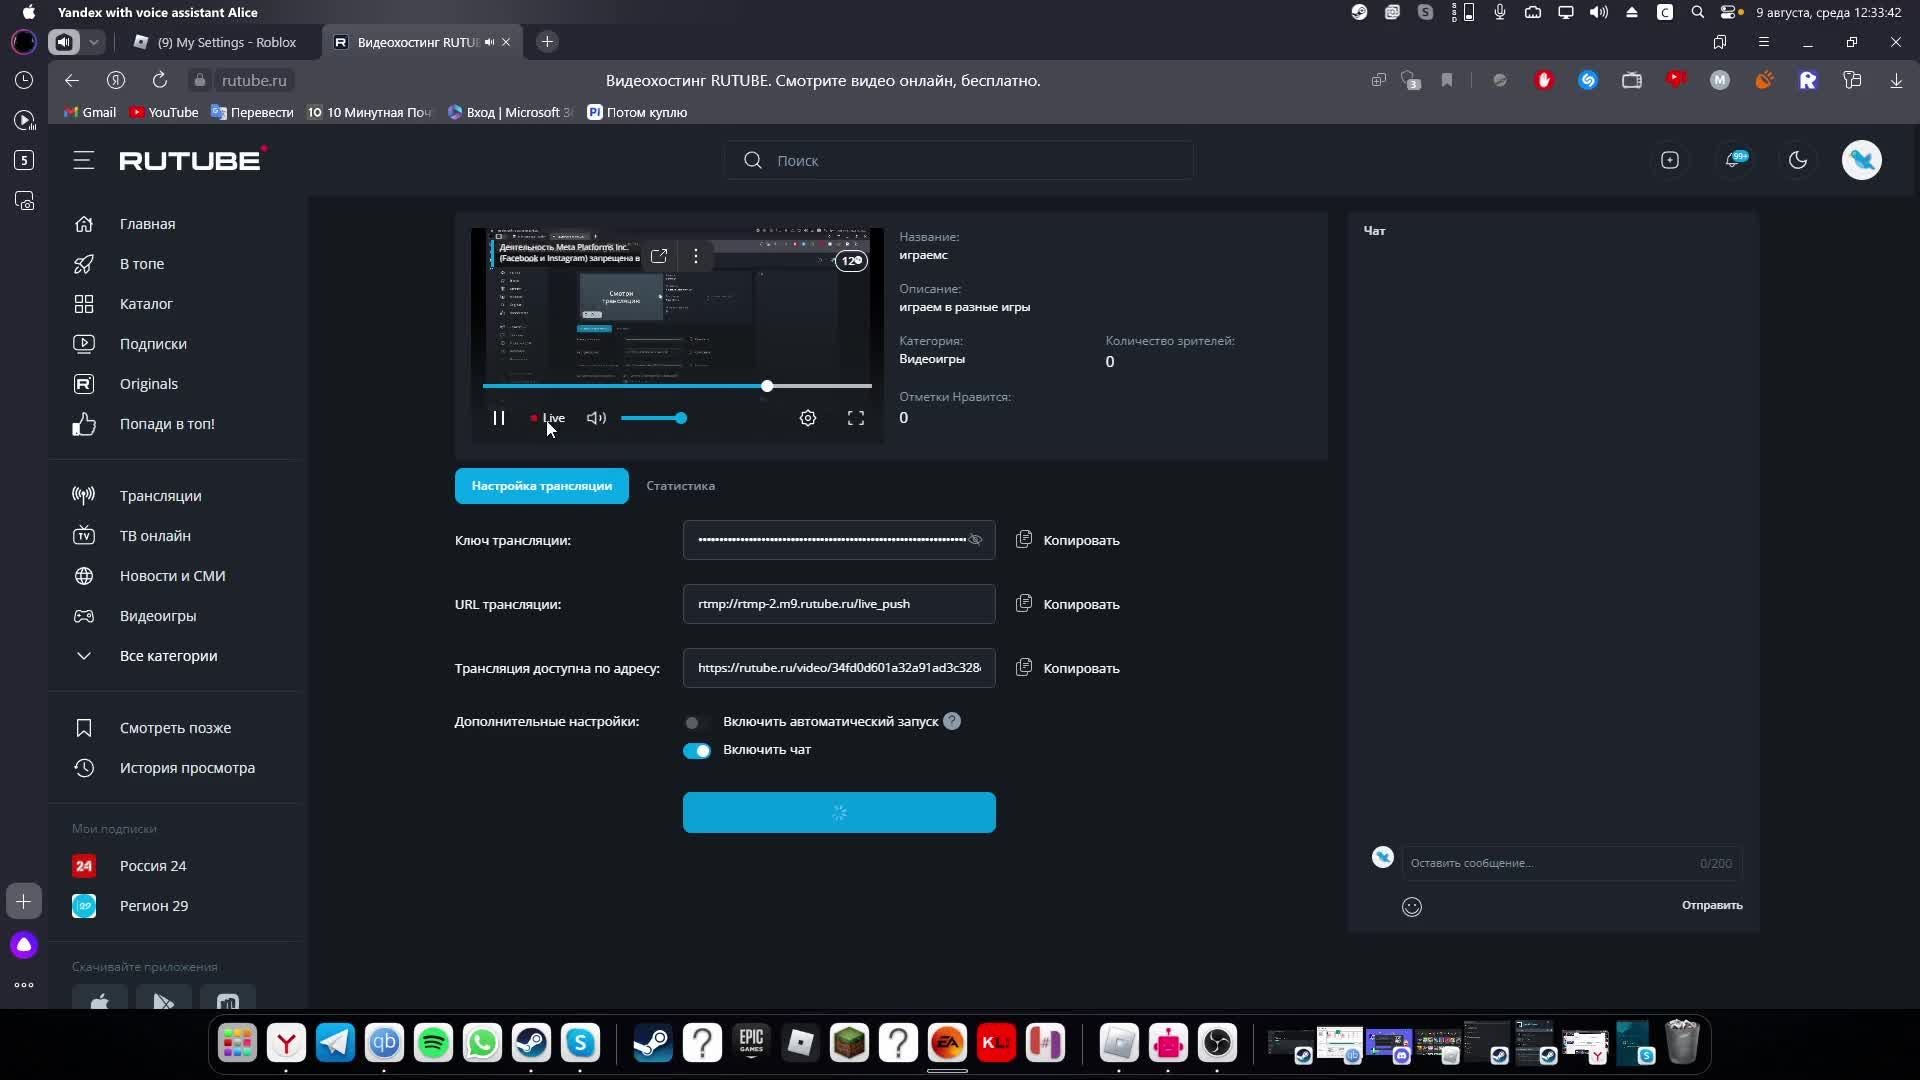The image size is (1920, 1080).
Task: Enable automatic launch toggle
Action: 696,722
